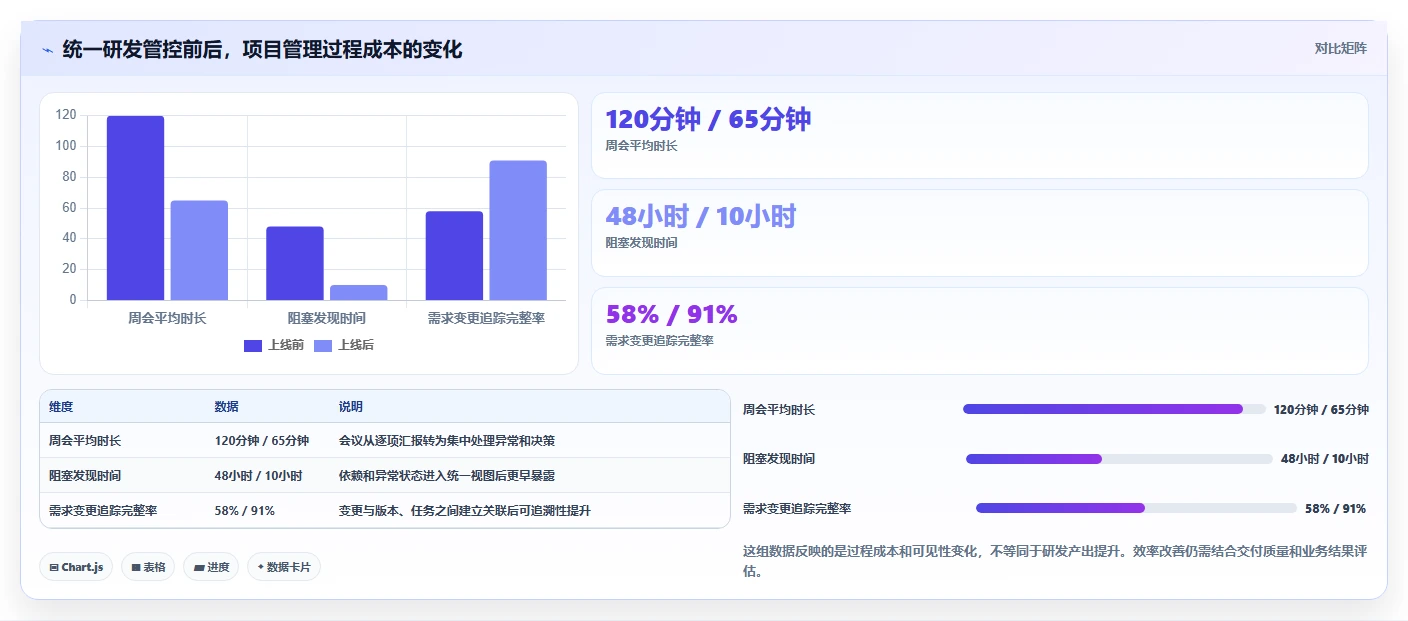The image size is (1408, 621).
Task: Click the 变更与版本、任务之间建立关联 description cell
Action: tap(465, 510)
